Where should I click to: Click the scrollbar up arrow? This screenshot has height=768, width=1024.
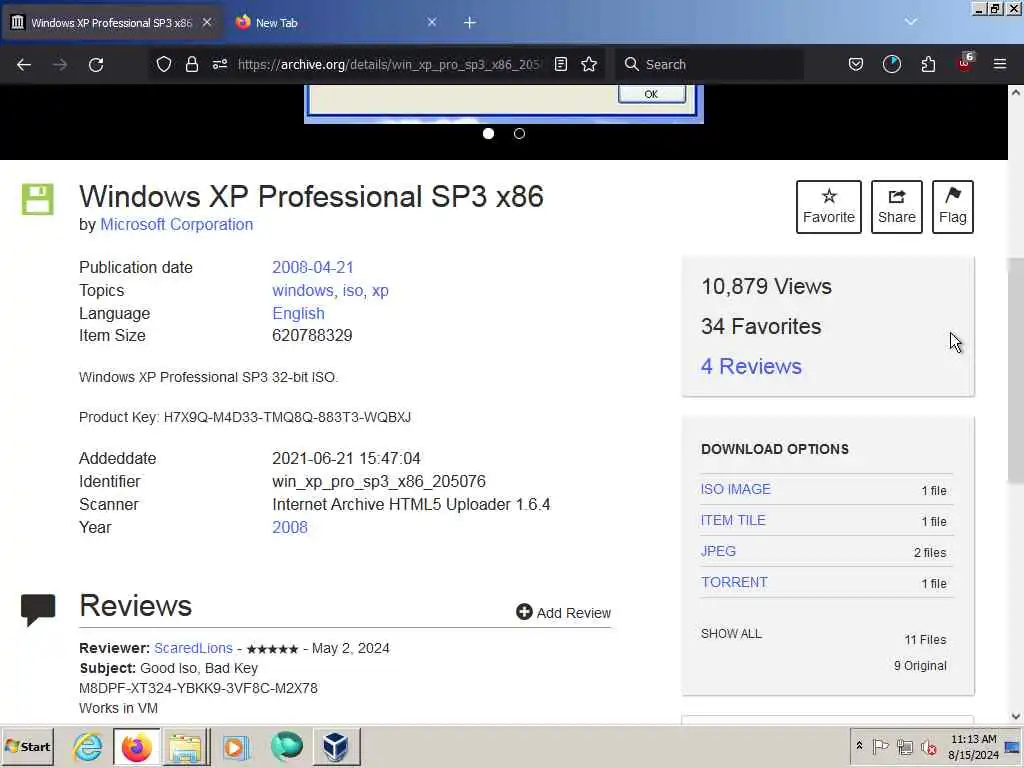1016,92
